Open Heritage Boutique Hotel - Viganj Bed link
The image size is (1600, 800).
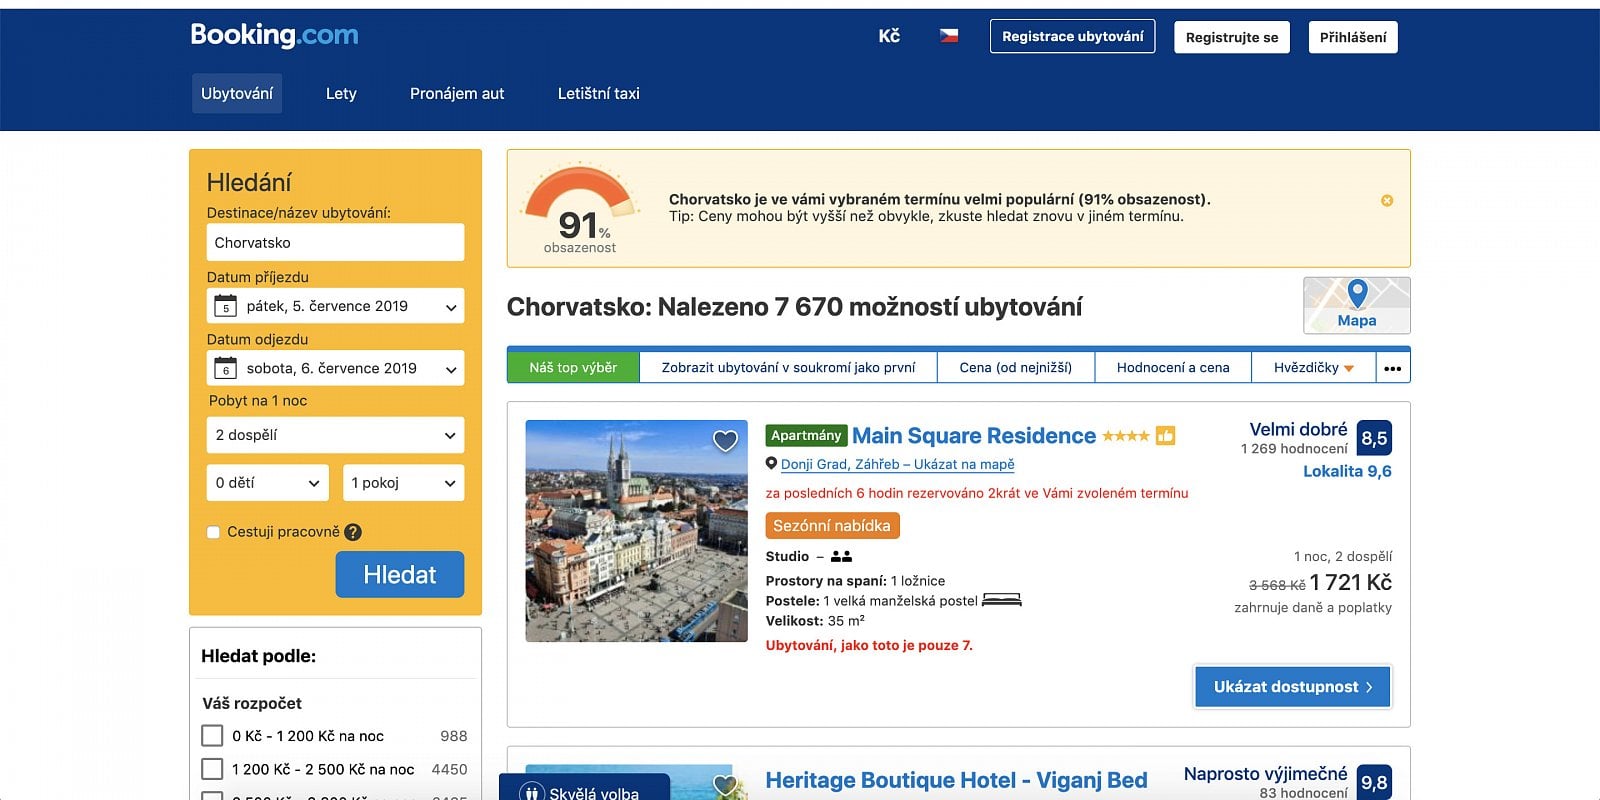956,781
